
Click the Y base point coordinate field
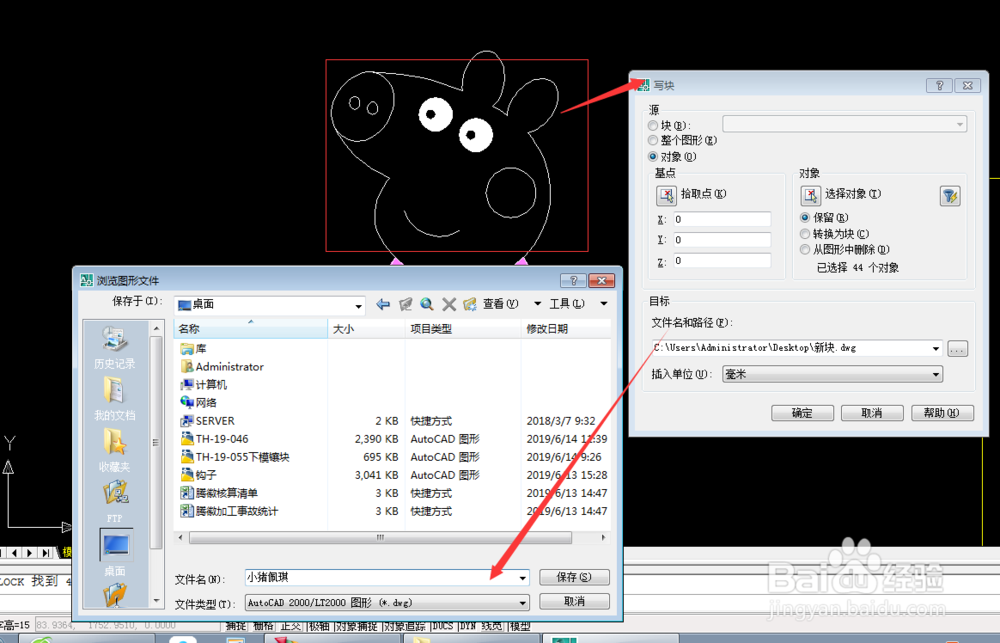(x=722, y=240)
